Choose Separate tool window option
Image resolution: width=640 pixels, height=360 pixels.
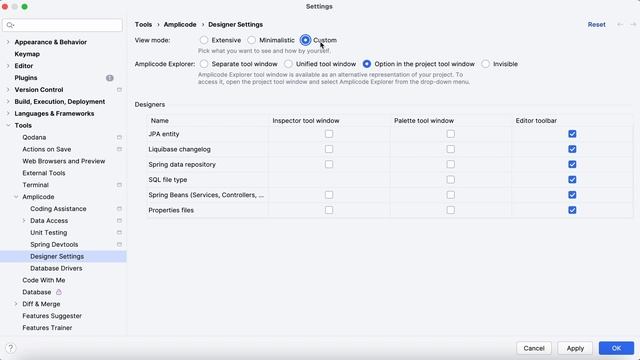tap(204, 64)
